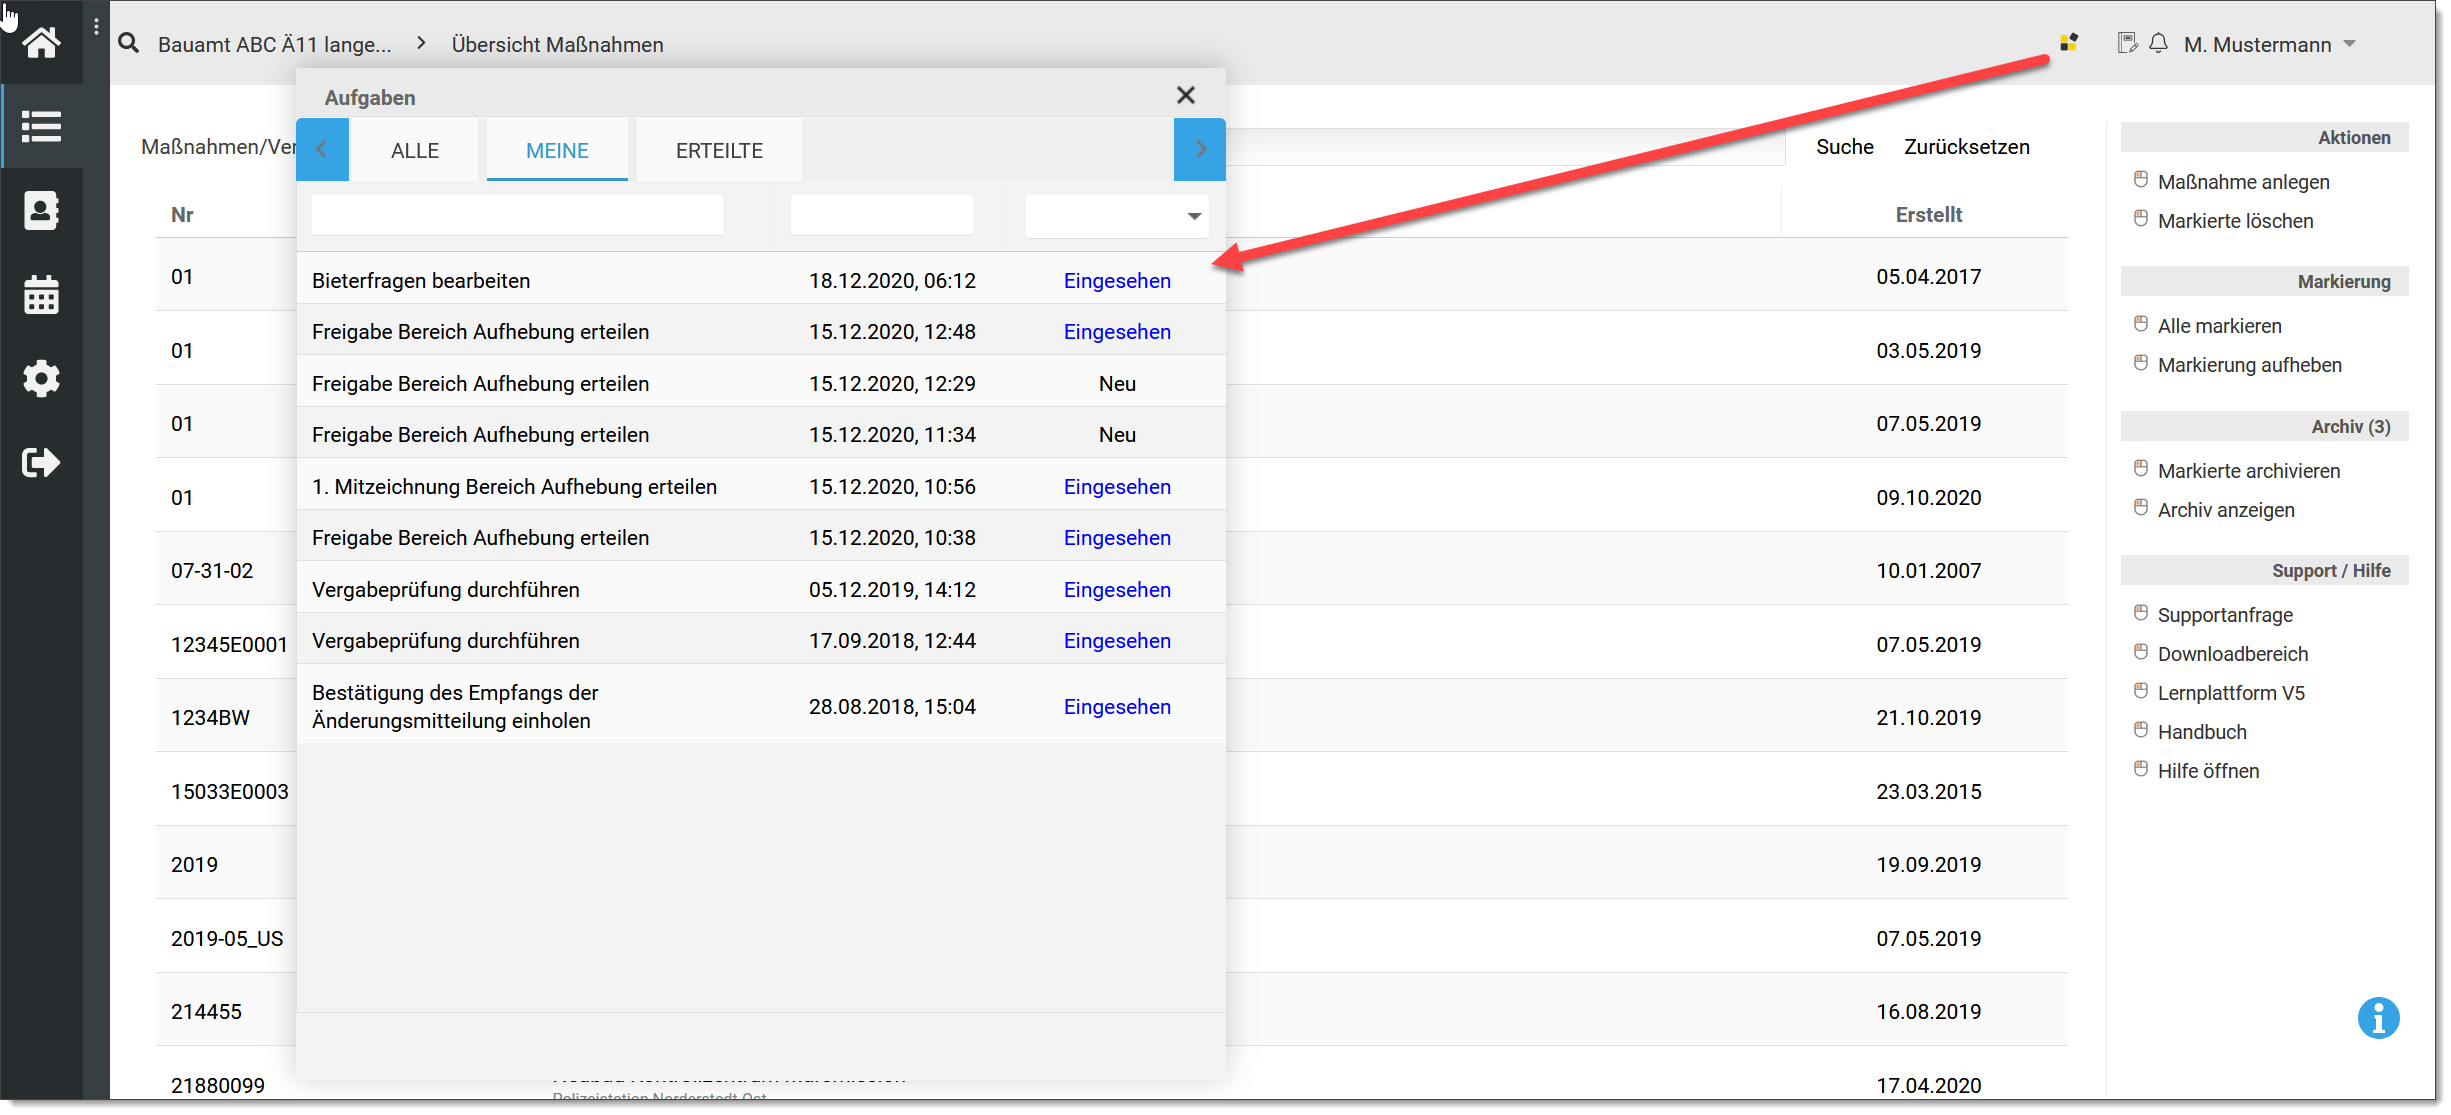
Task: Click the colored tasks squares icon
Action: (2069, 42)
